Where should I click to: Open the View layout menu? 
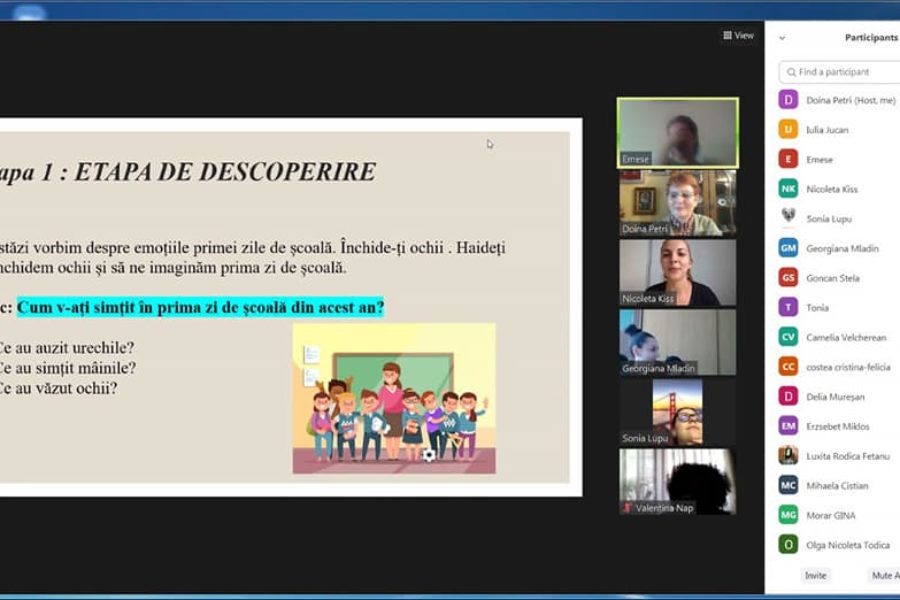(738, 35)
